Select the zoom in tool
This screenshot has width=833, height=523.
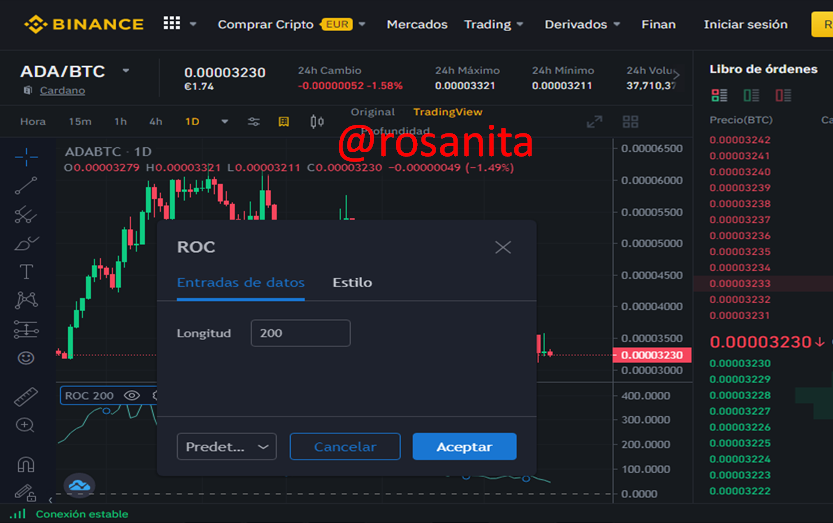25,425
